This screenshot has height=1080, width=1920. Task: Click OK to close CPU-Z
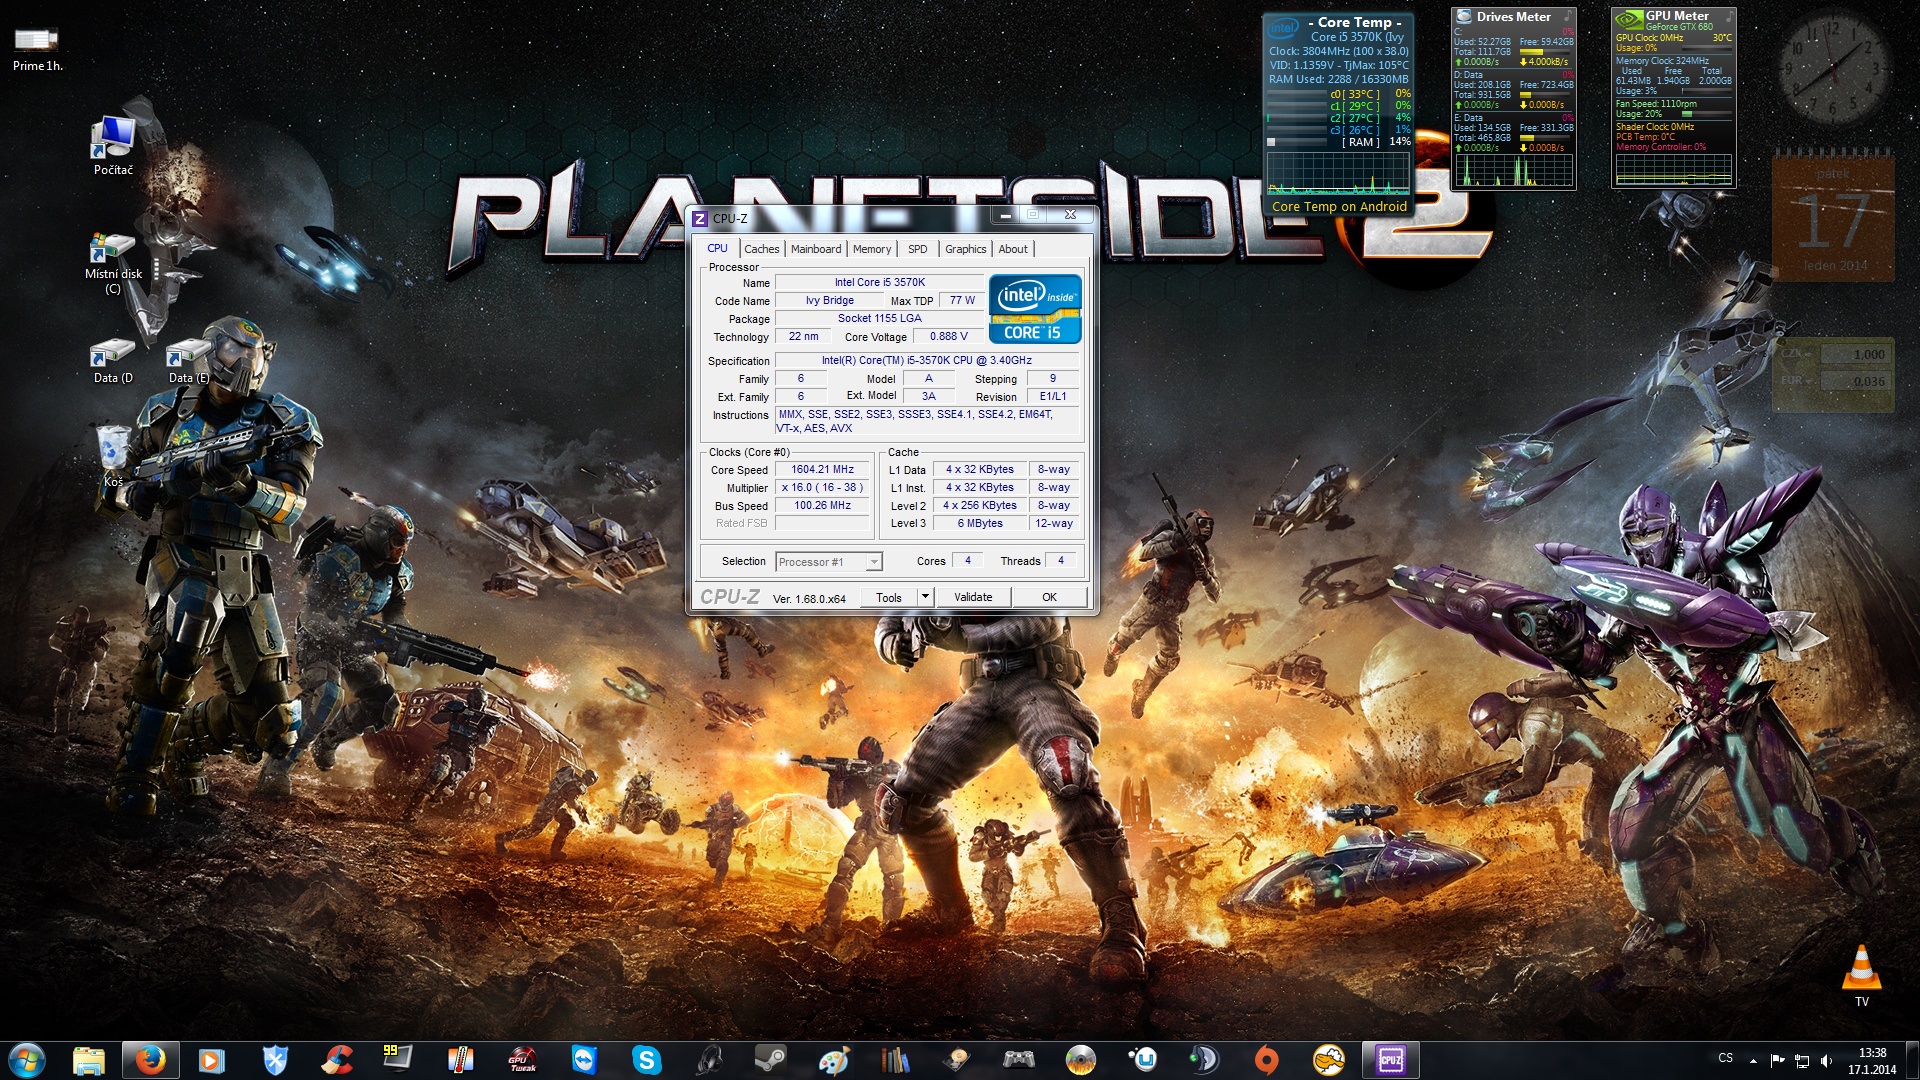point(1049,597)
